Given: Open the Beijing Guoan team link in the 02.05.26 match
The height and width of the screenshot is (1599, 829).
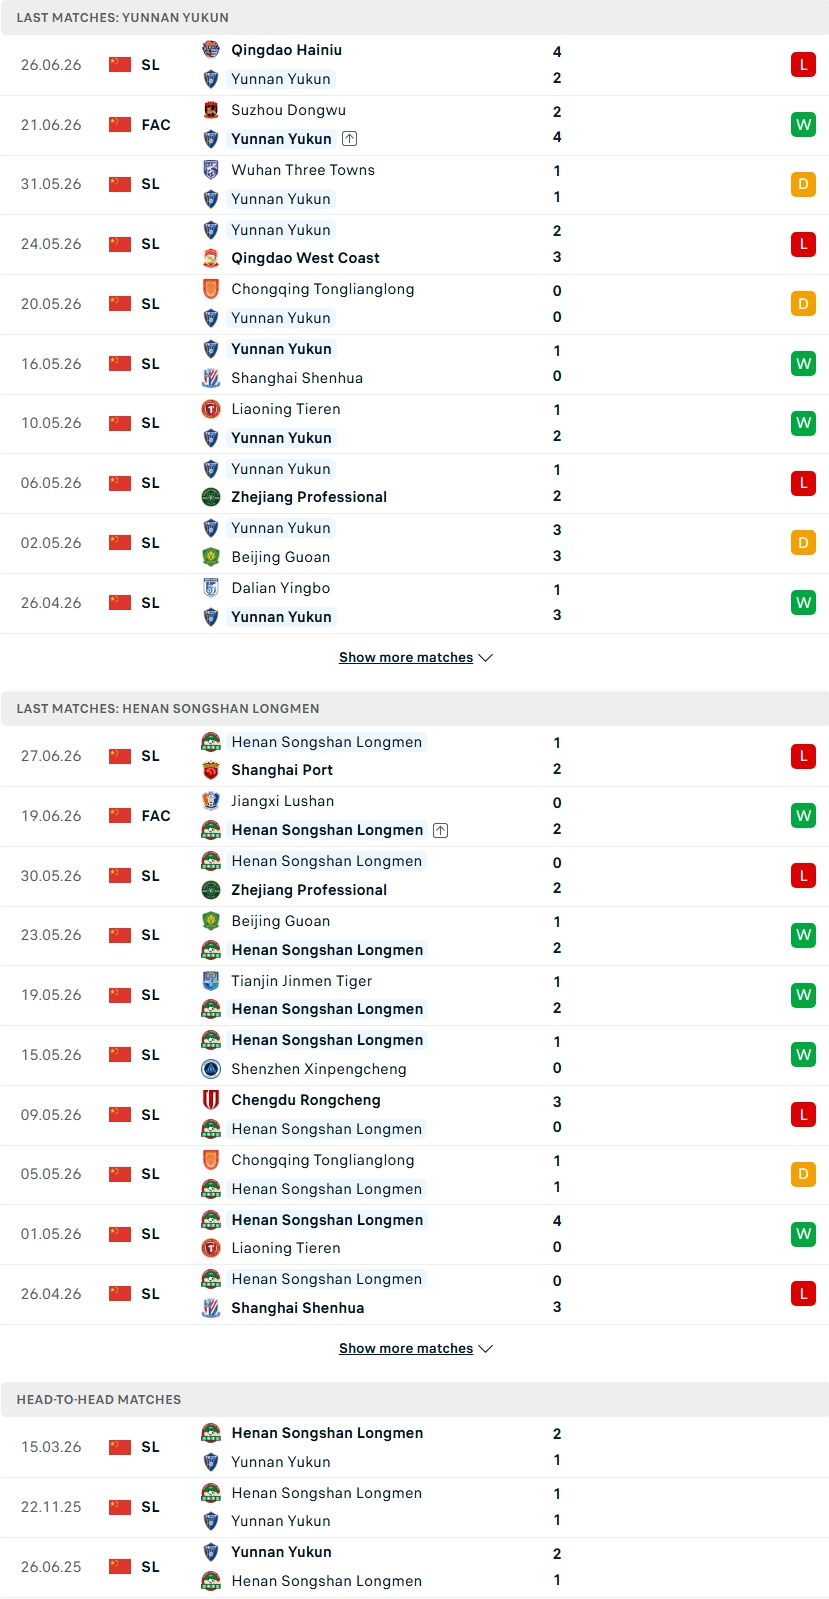Looking at the screenshot, I should click(x=280, y=557).
